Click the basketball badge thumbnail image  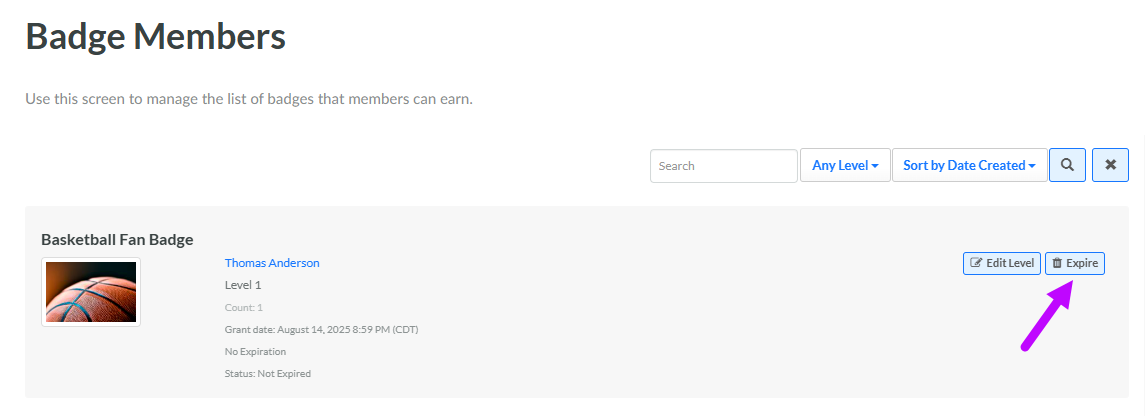tap(91, 292)
